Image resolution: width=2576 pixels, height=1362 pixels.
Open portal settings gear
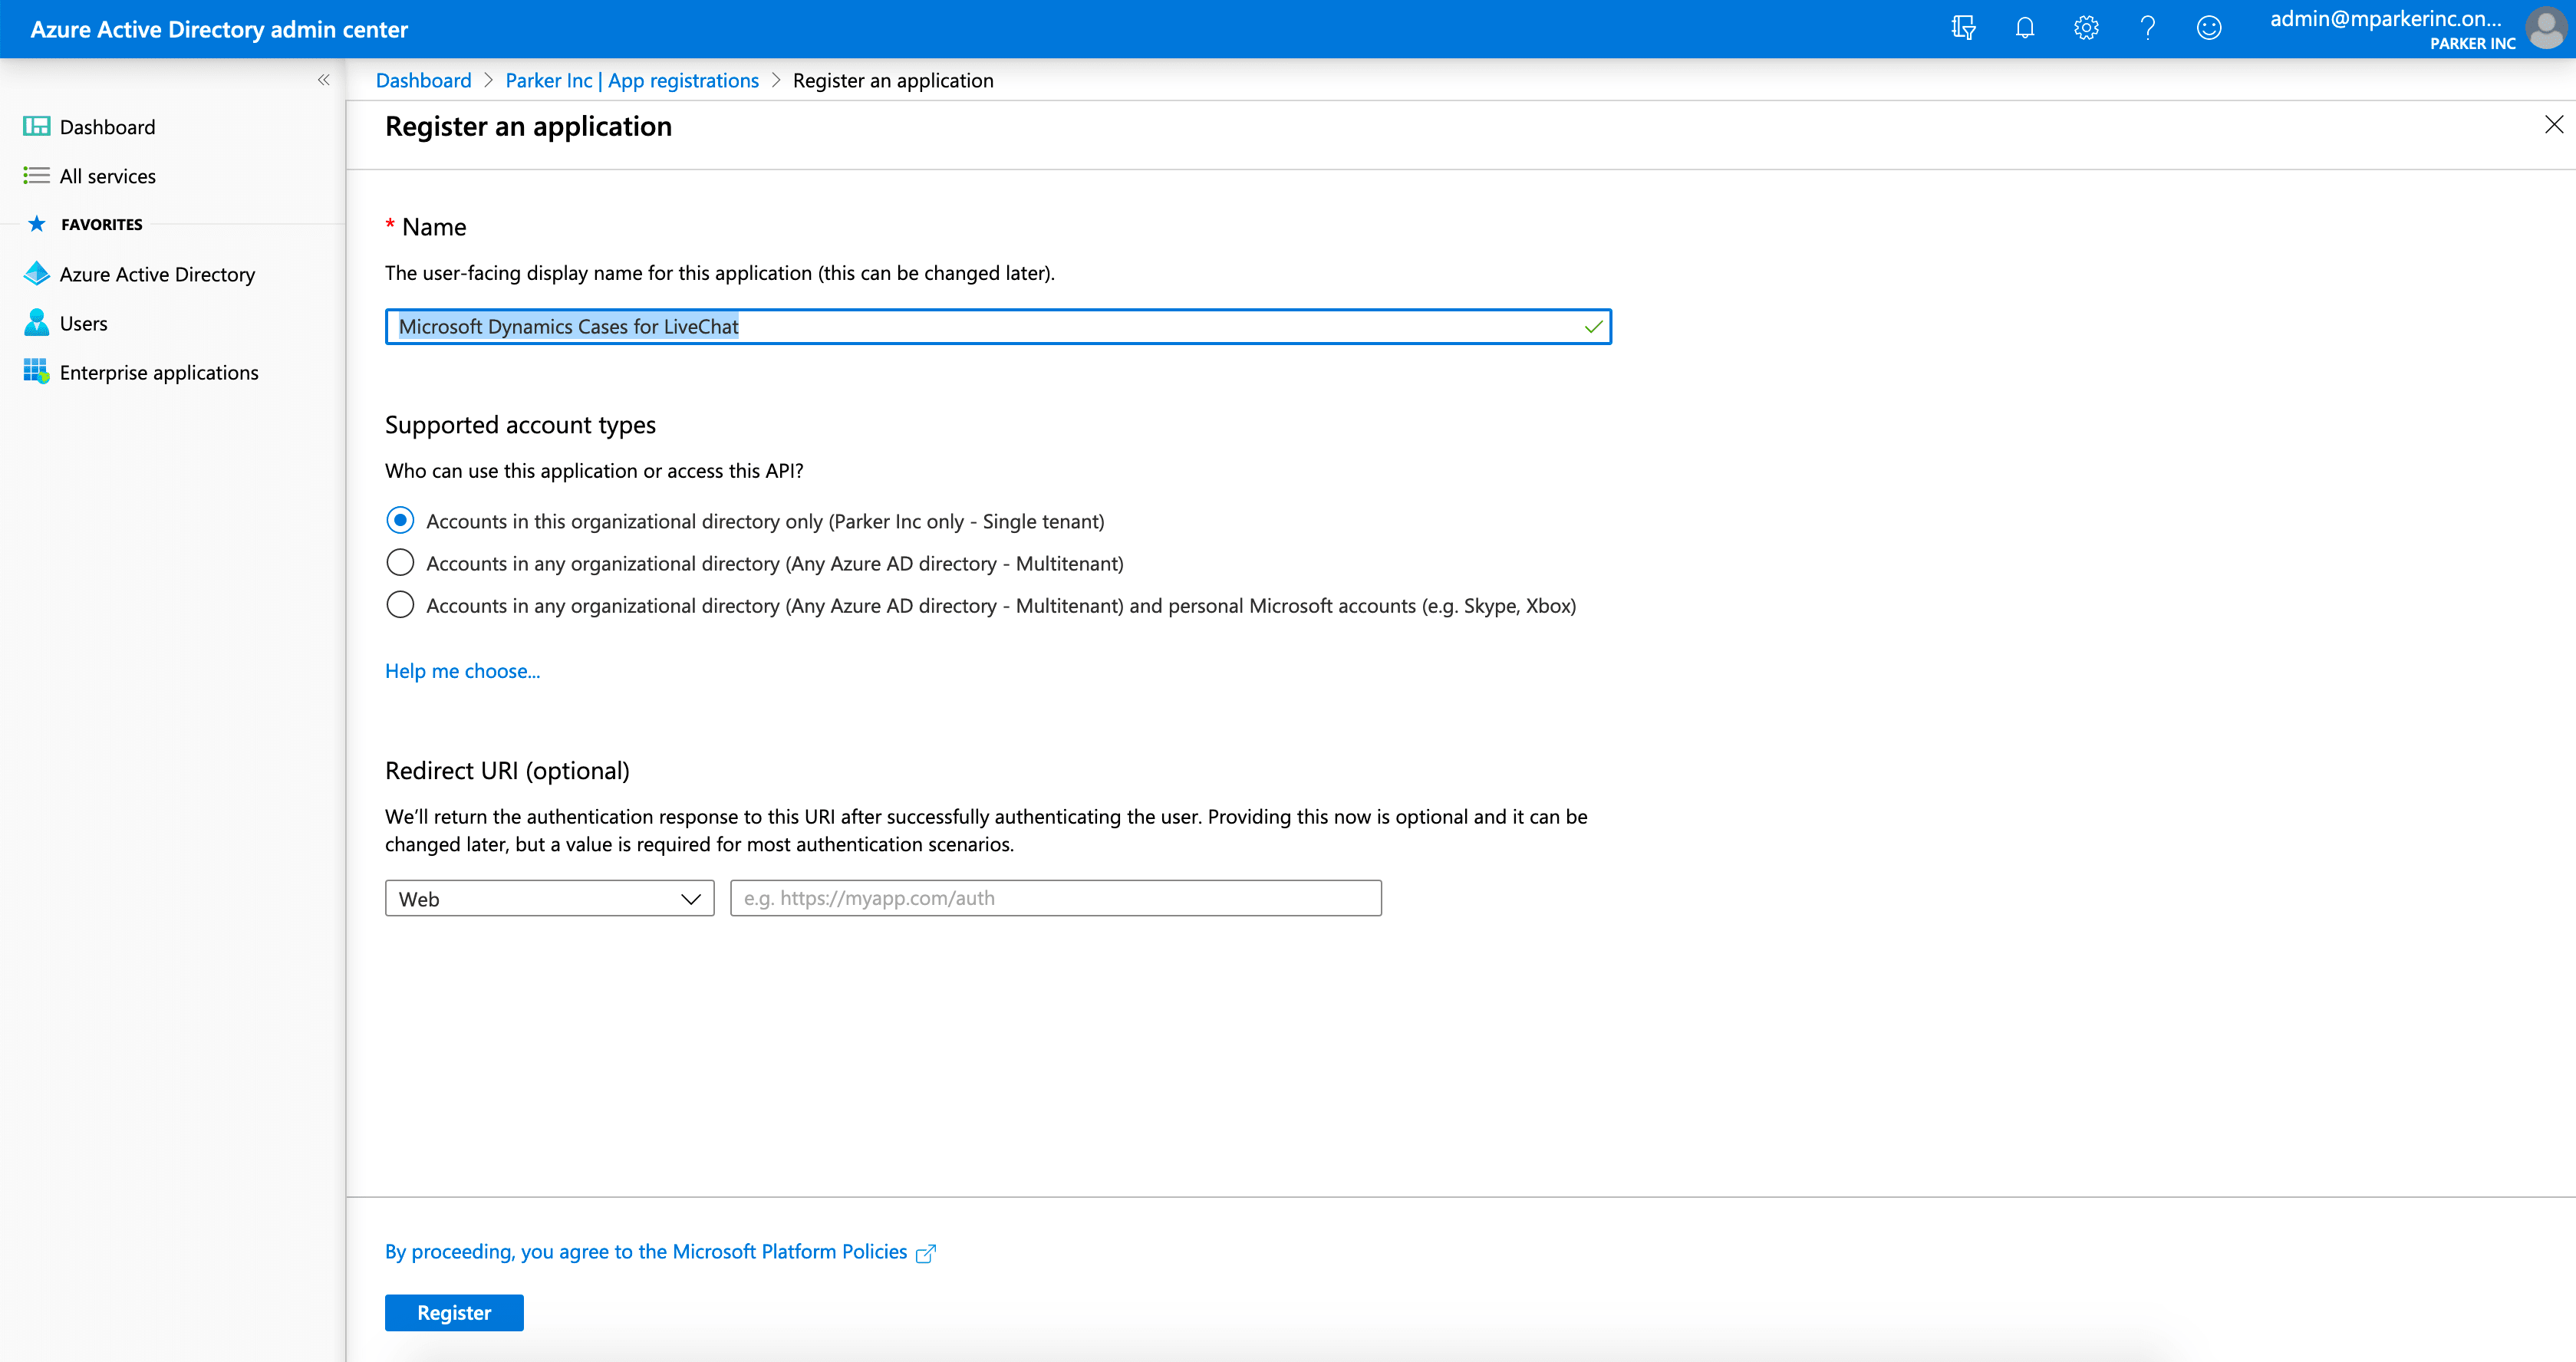(2086, 28)
